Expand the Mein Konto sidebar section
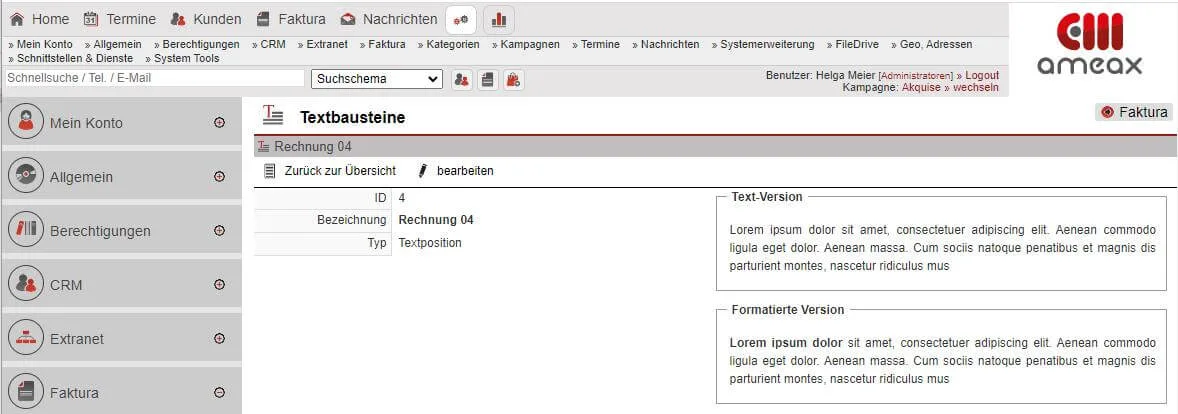 [x=219, y=123]
